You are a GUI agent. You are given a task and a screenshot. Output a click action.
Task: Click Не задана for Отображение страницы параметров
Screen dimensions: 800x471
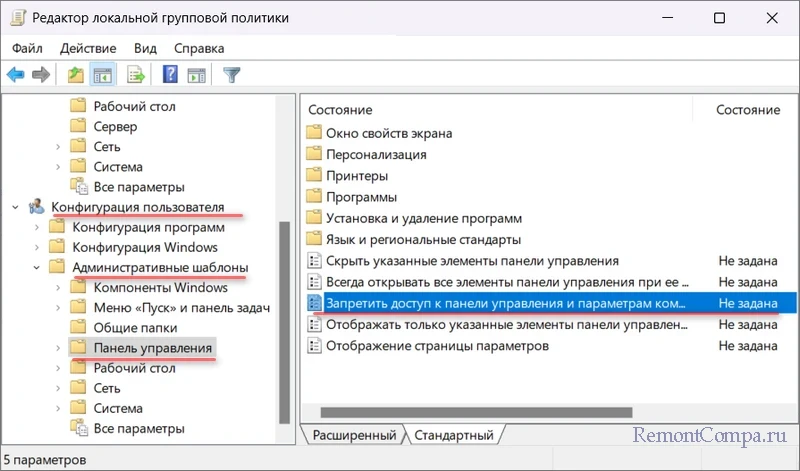click(747, 346)
